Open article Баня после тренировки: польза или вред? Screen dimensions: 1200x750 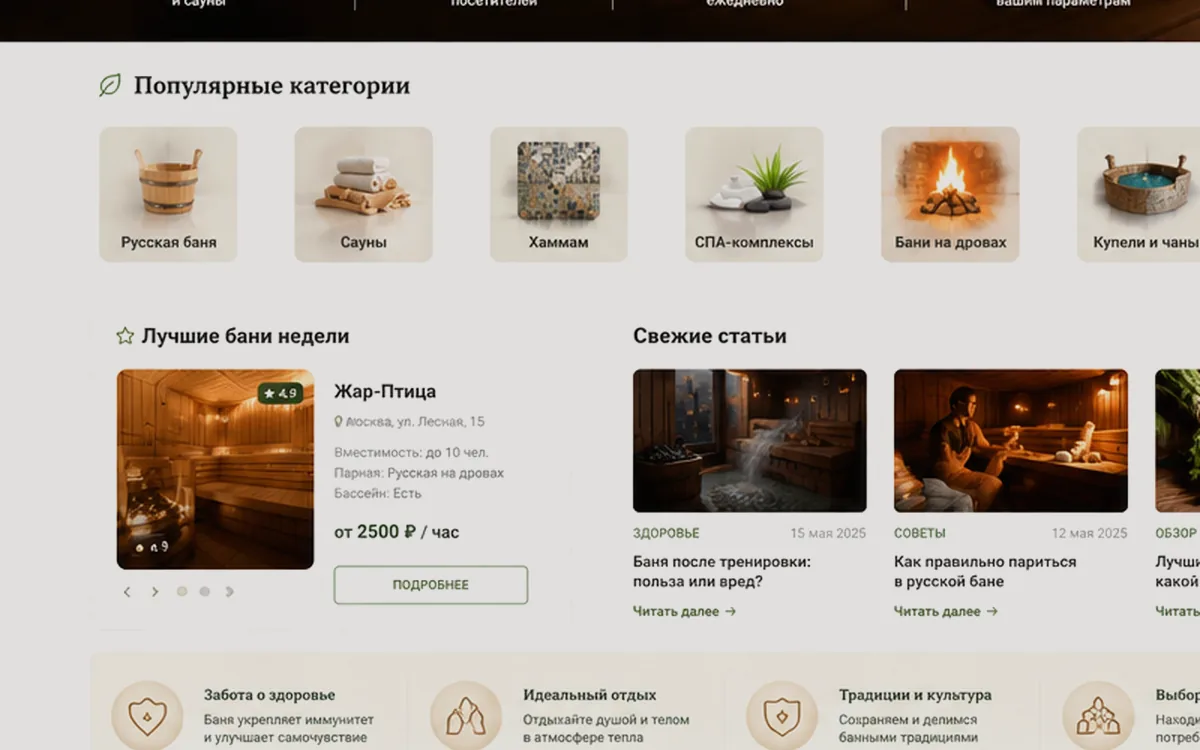point(722,571)
